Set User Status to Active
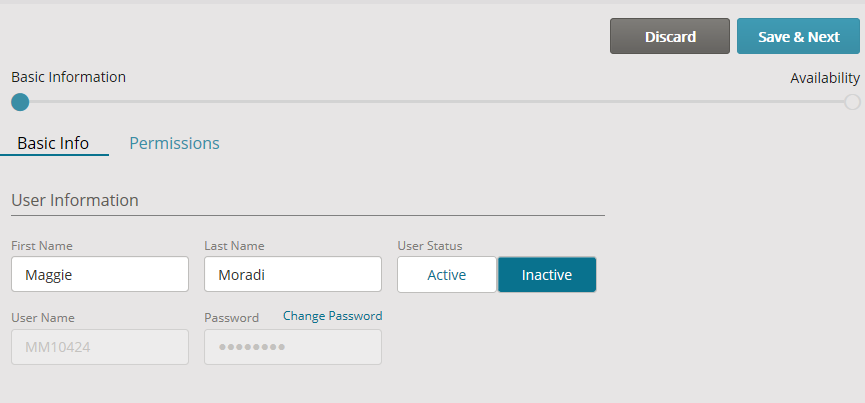 447,275
